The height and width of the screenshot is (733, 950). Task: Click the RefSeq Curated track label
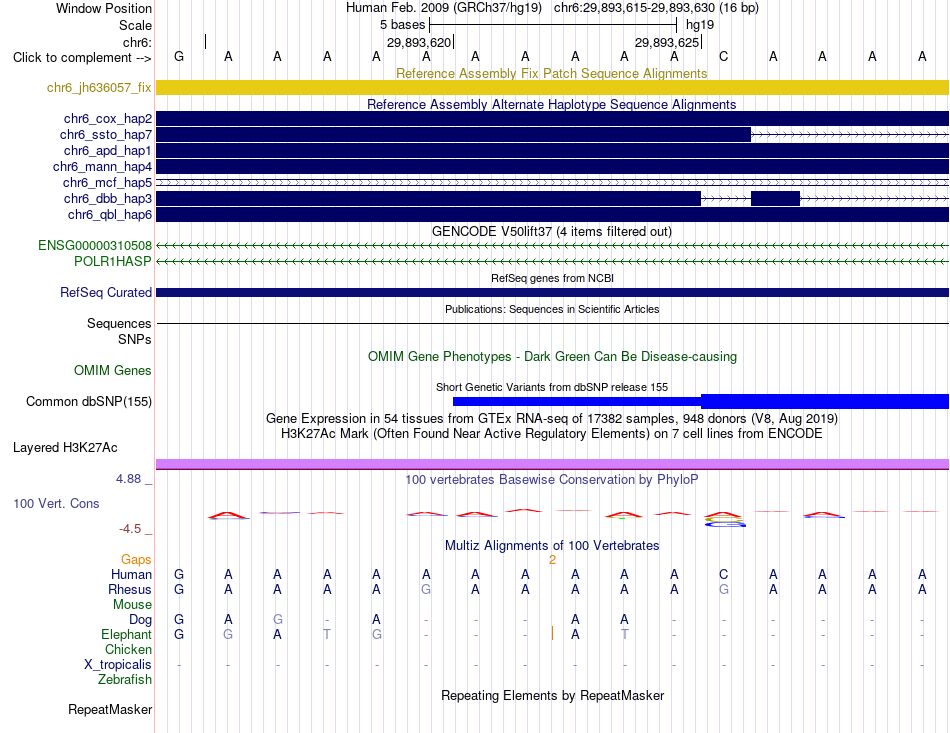click(x=106, y=293)
